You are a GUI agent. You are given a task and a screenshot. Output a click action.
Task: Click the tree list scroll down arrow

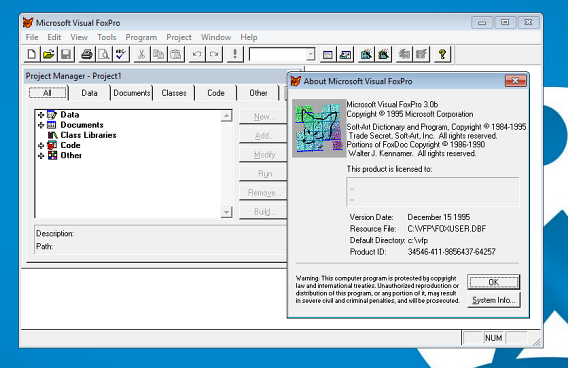pos(226,212)
